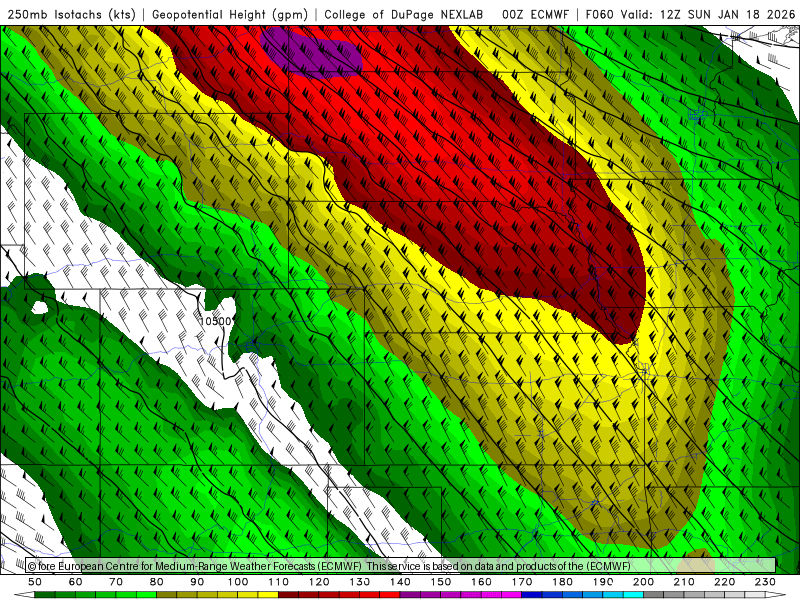Click the "50" color scale label
800x600 pixels.
pos(35,582)
